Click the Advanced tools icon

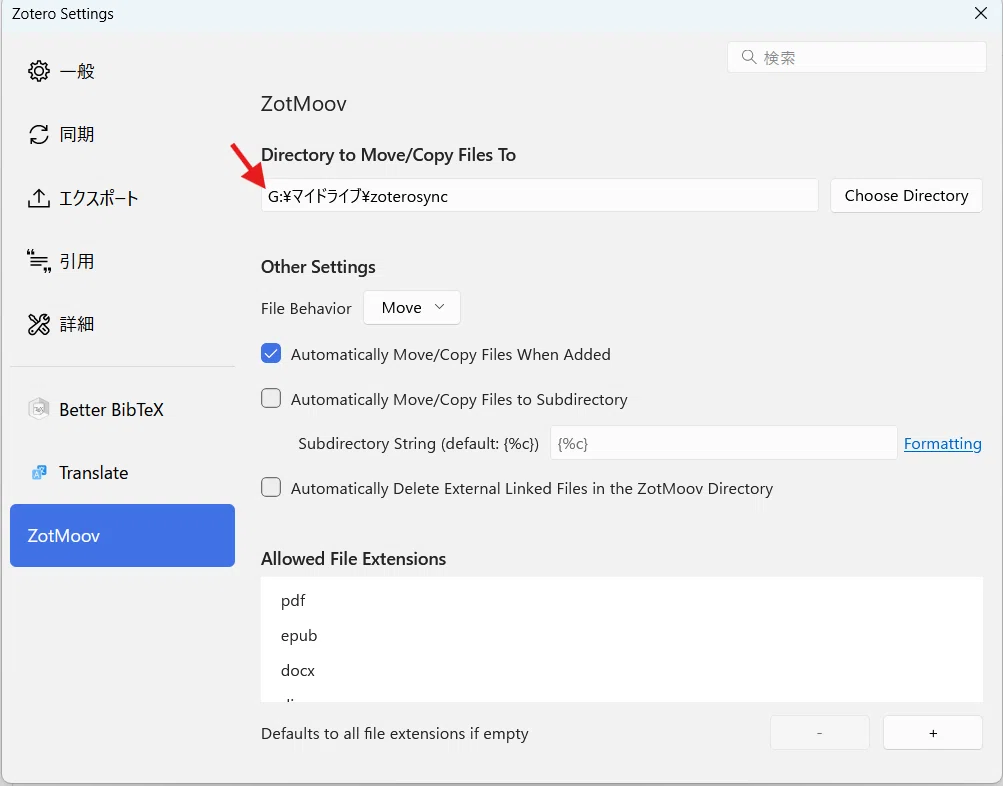tap(38, 324)
